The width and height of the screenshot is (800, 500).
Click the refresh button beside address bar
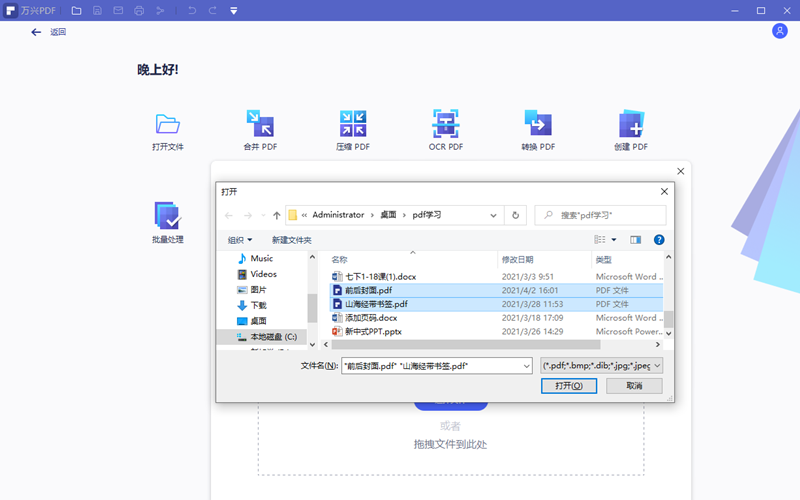tap(516, 215)
